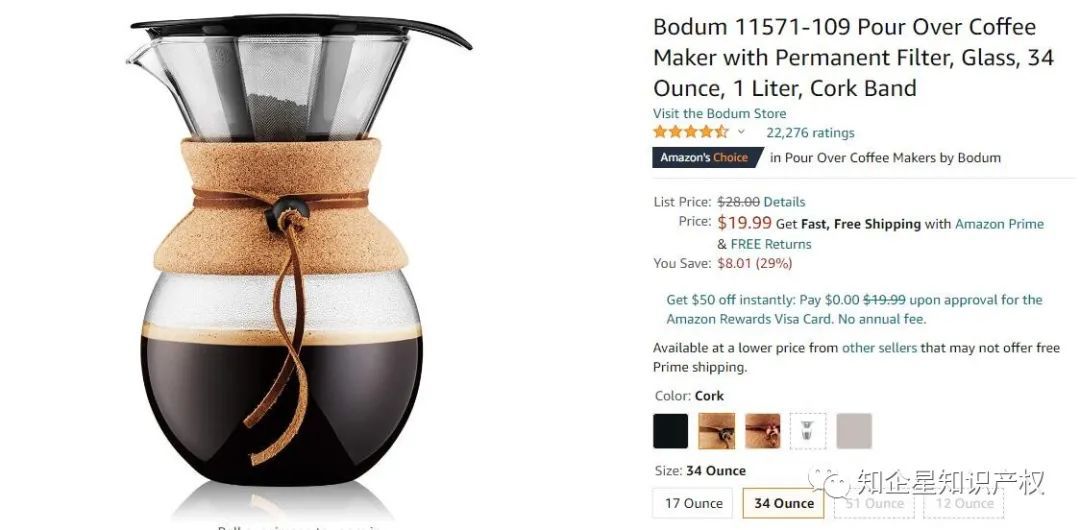
Task: Open the FREE Returns link
Action: (x=771, y=244)
